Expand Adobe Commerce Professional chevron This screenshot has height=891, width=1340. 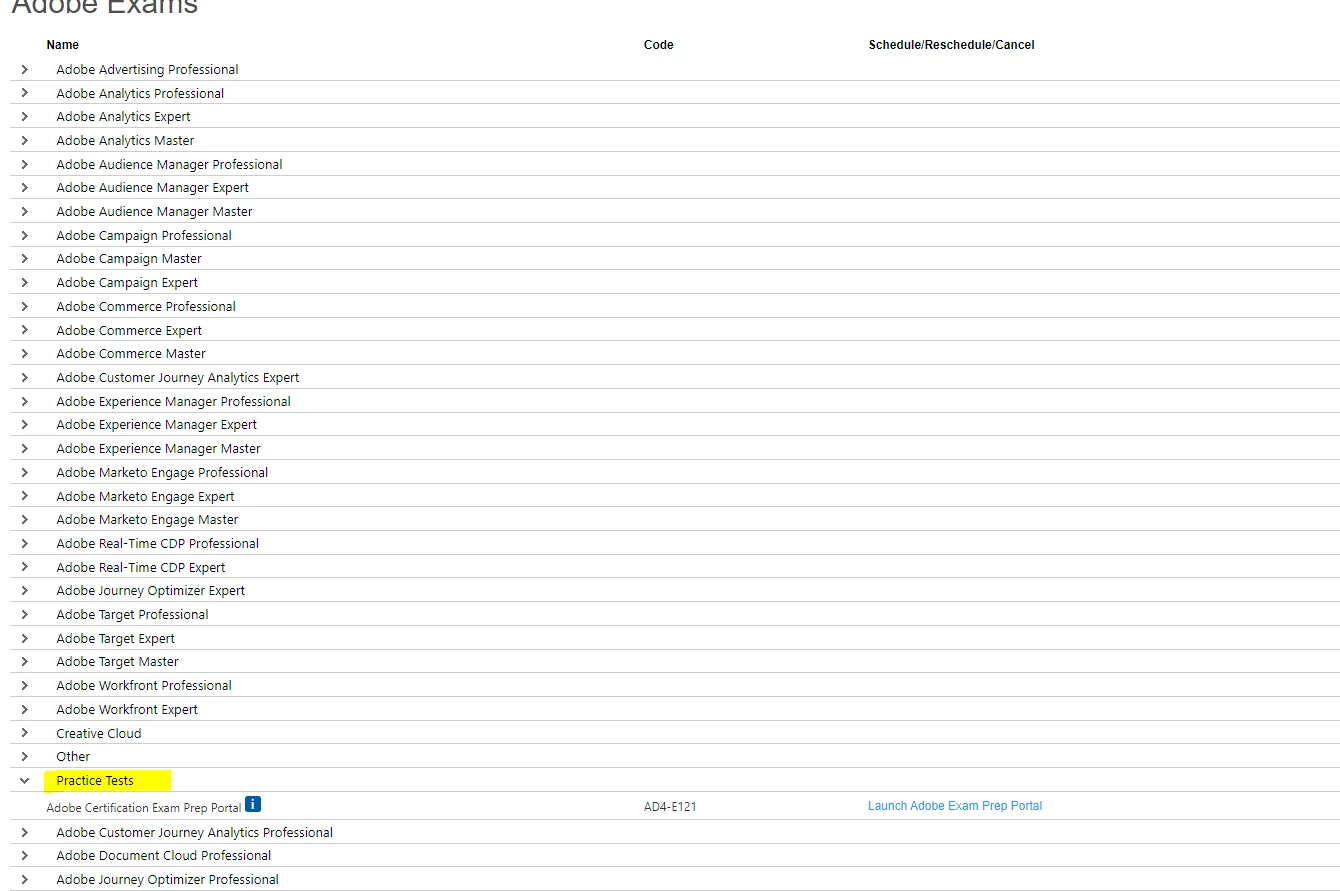pos(25,306)
